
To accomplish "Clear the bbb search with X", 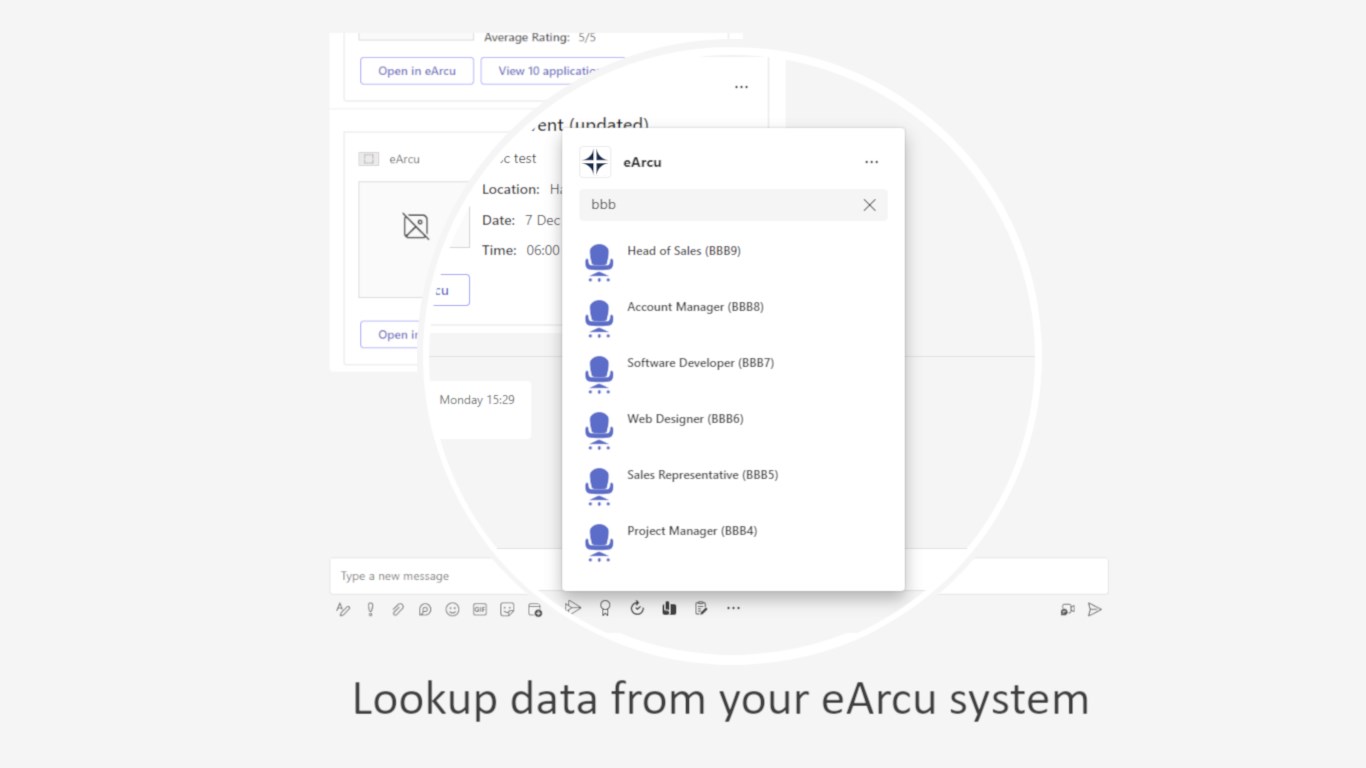I will click(869, 205).
